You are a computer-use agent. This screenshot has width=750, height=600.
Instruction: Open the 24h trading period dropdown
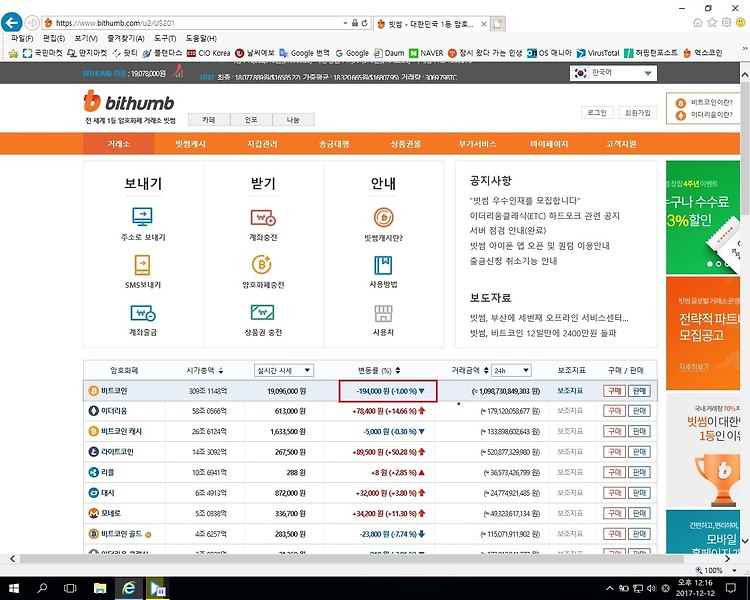click(511, 370)
